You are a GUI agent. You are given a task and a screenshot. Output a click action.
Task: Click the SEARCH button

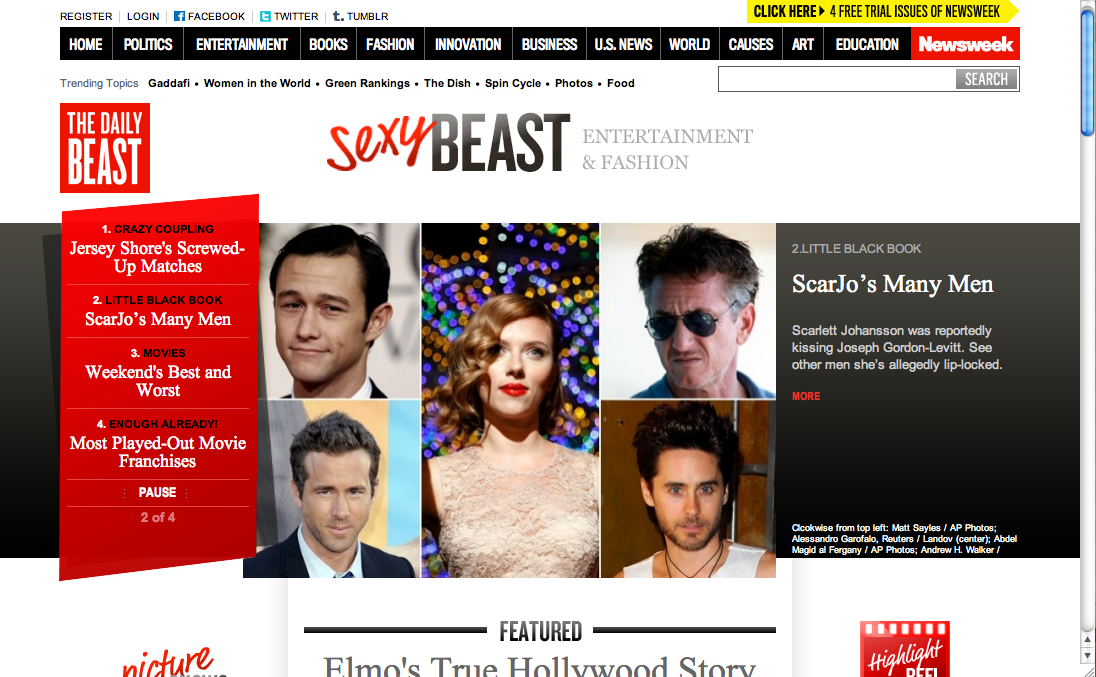(x=986, y=79)
